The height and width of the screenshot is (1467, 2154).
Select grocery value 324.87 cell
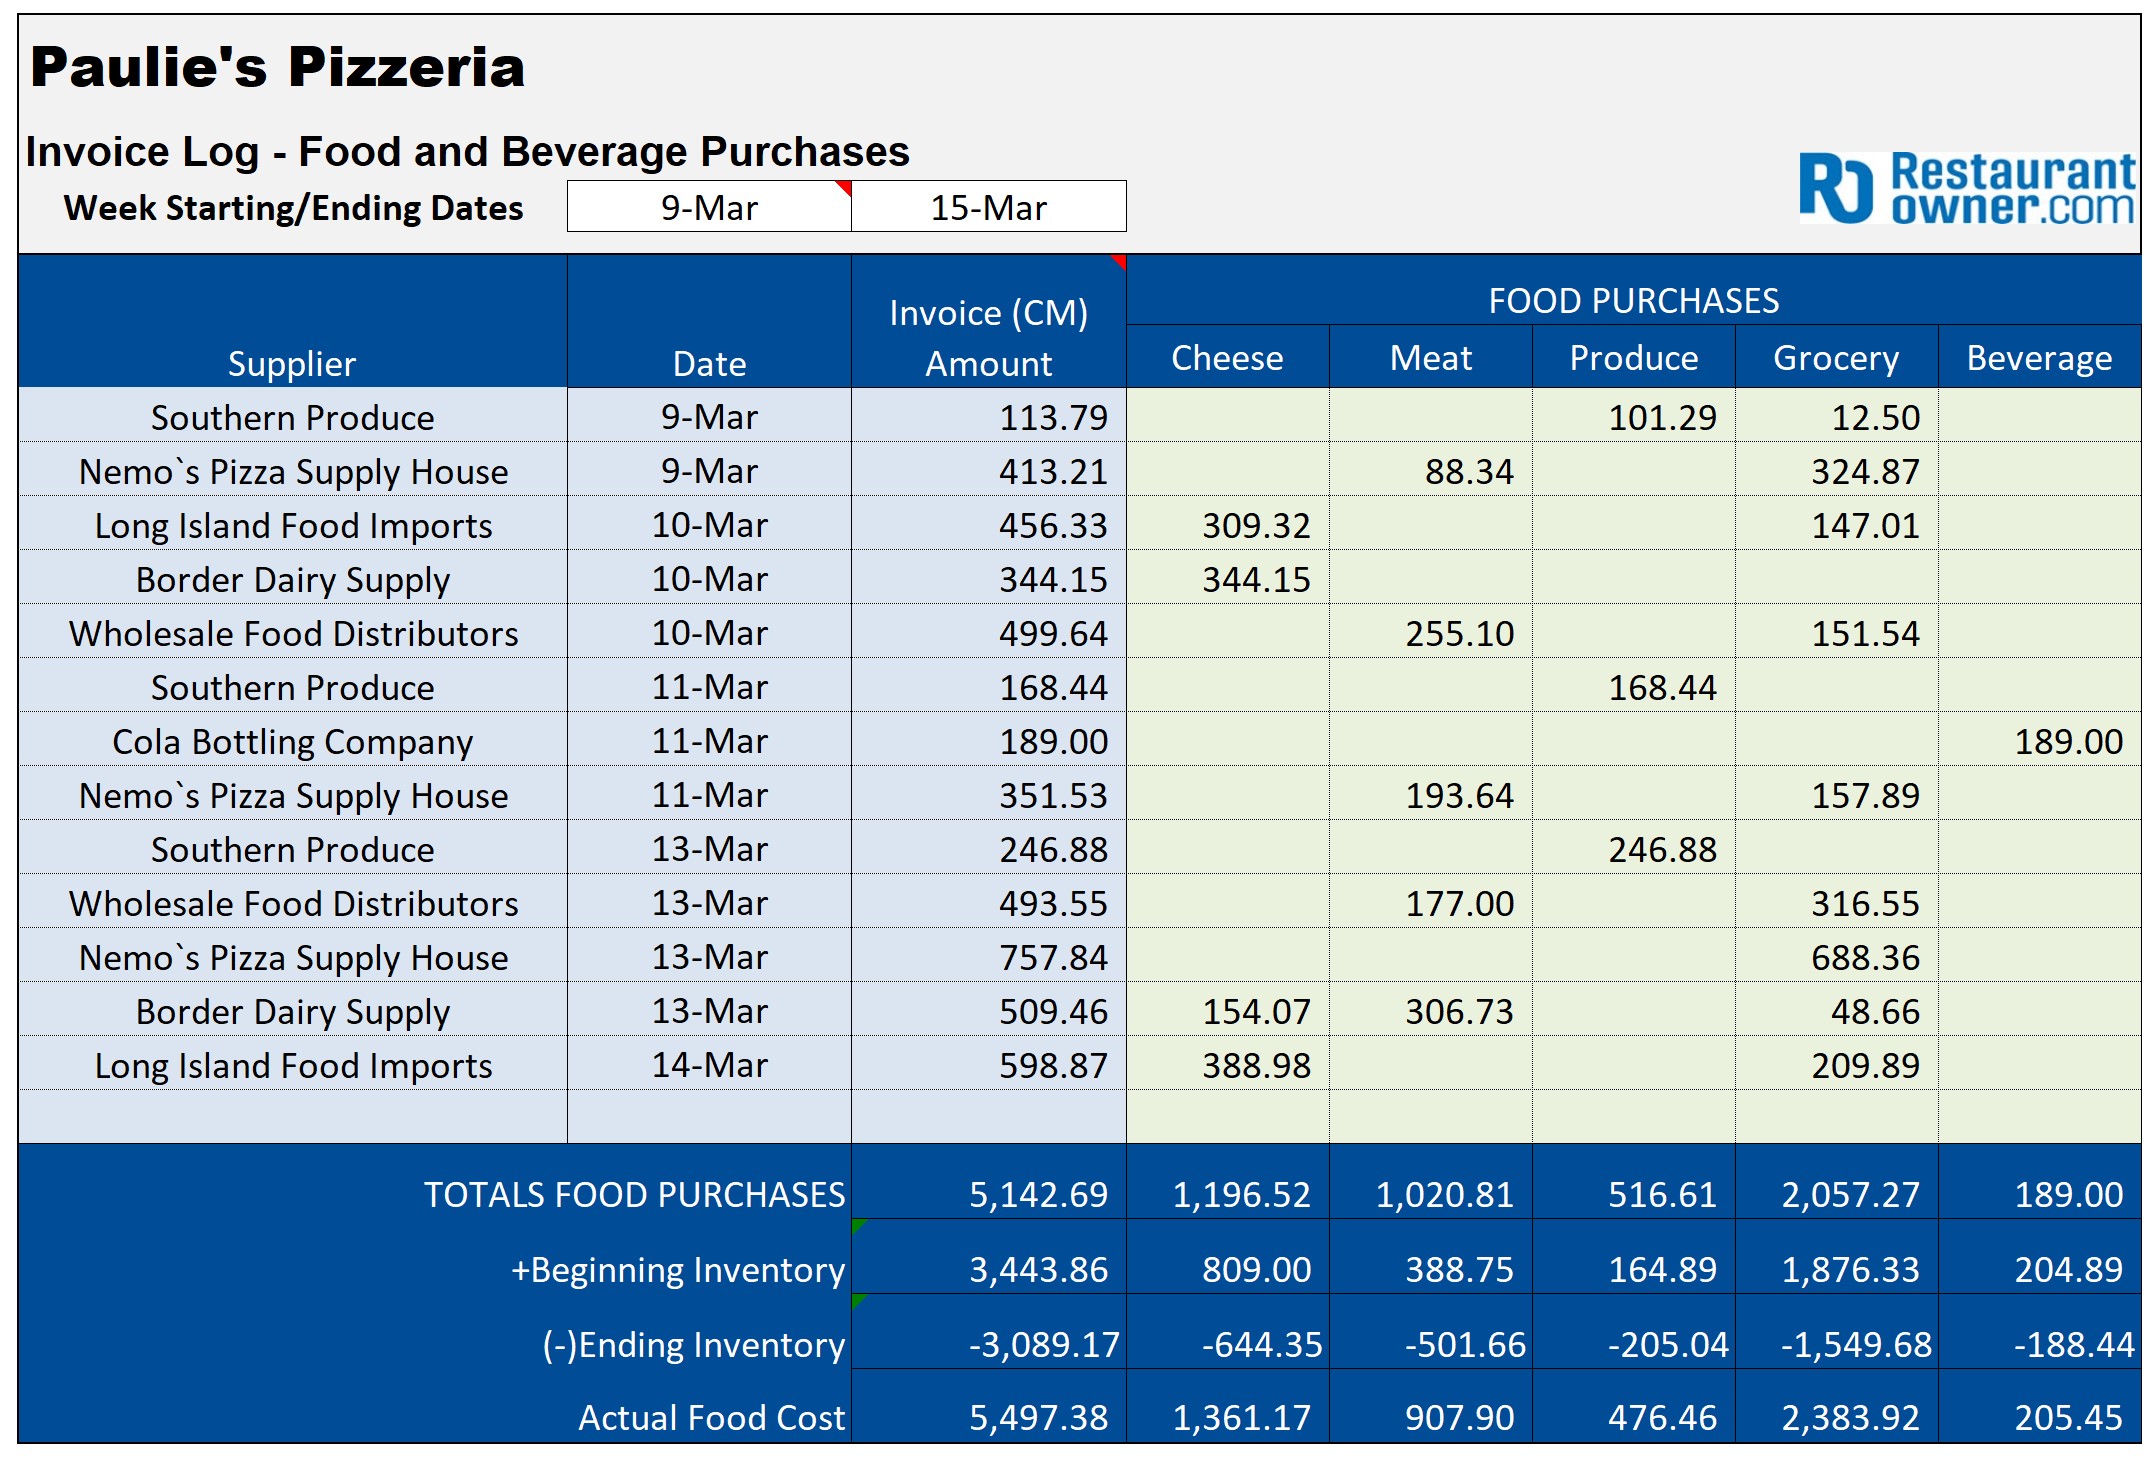click(1837, 470)
